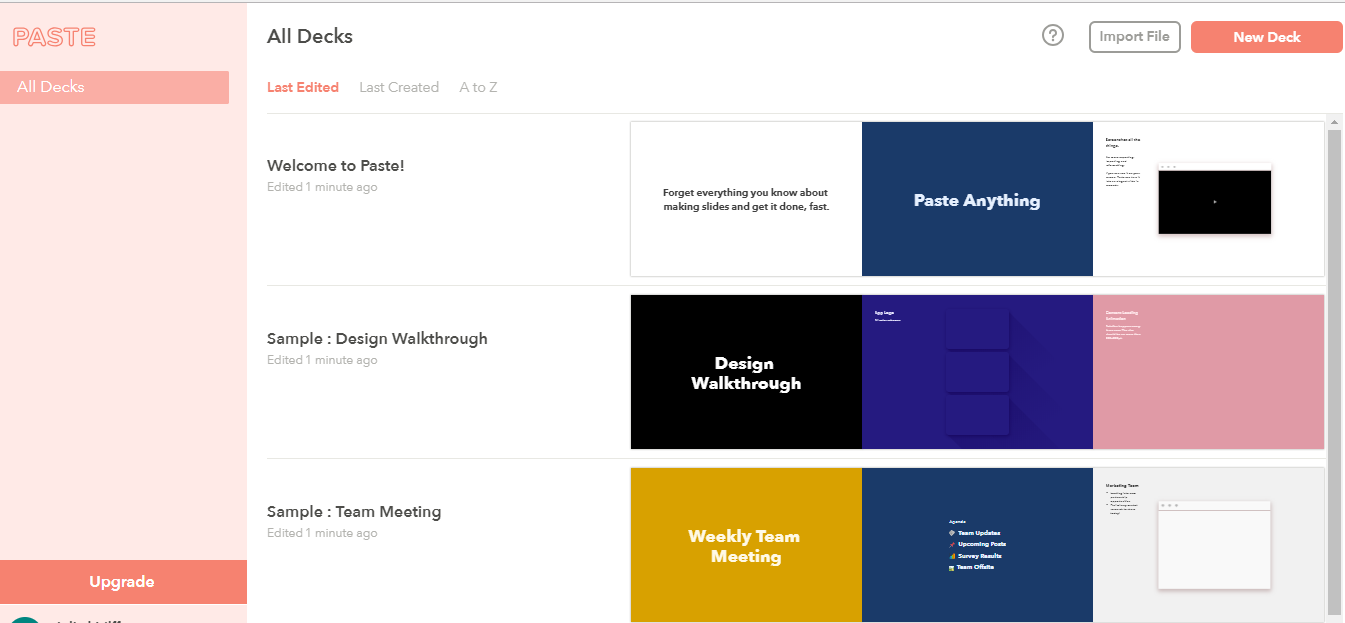
Task: Sort decks by Last Created
Action: coord(399,87)
